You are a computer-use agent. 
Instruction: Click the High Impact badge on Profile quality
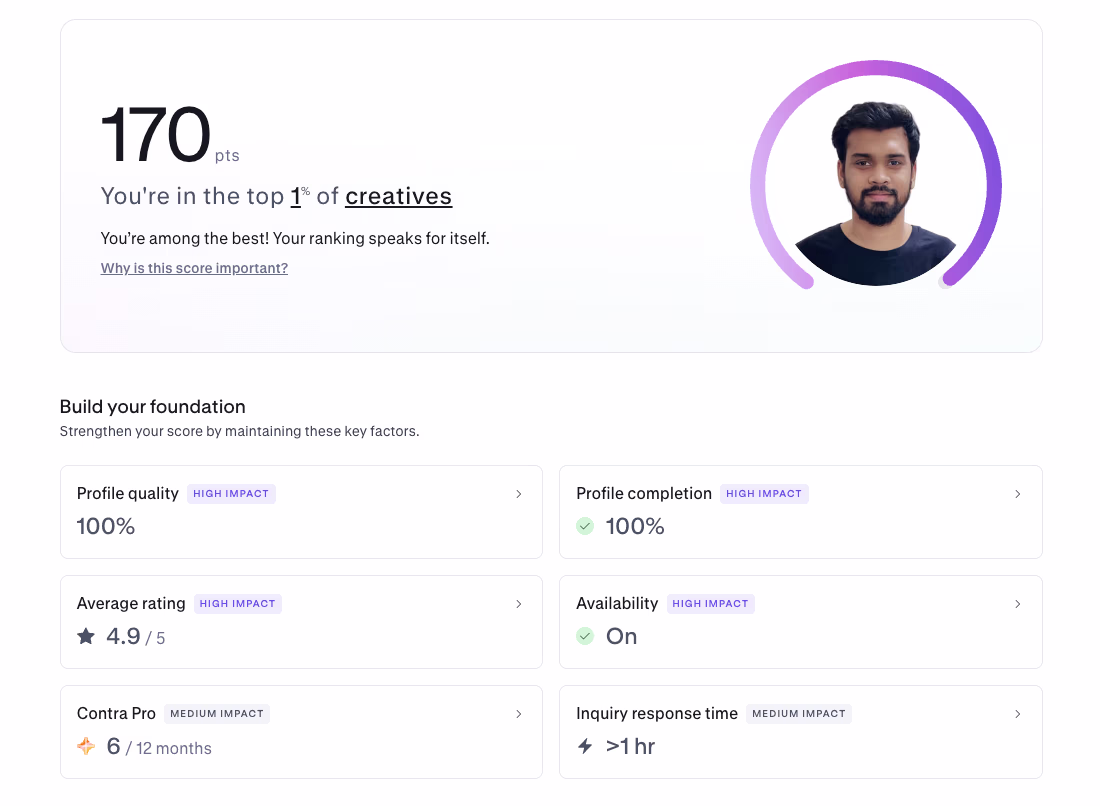tap(231, 494)
